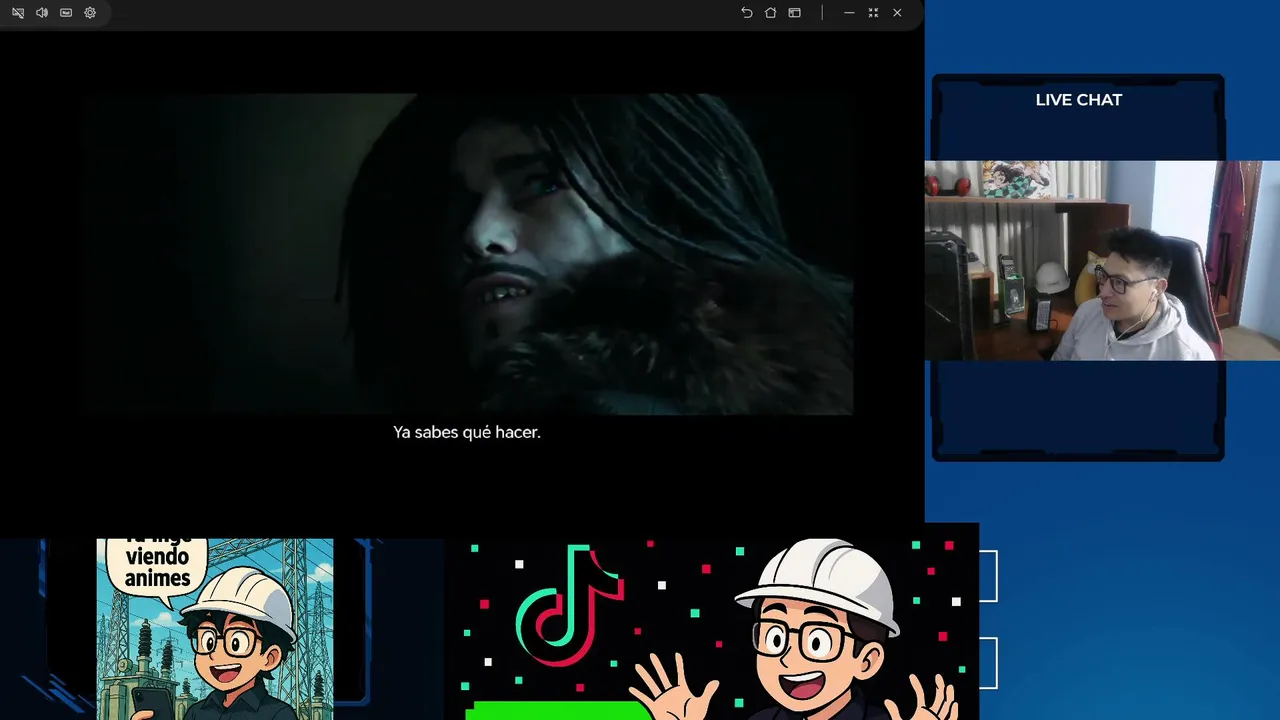This screenshot has width=1280, height=720.
Task: Exit full-screen with the collapse arrows icon
Action: 873,13
